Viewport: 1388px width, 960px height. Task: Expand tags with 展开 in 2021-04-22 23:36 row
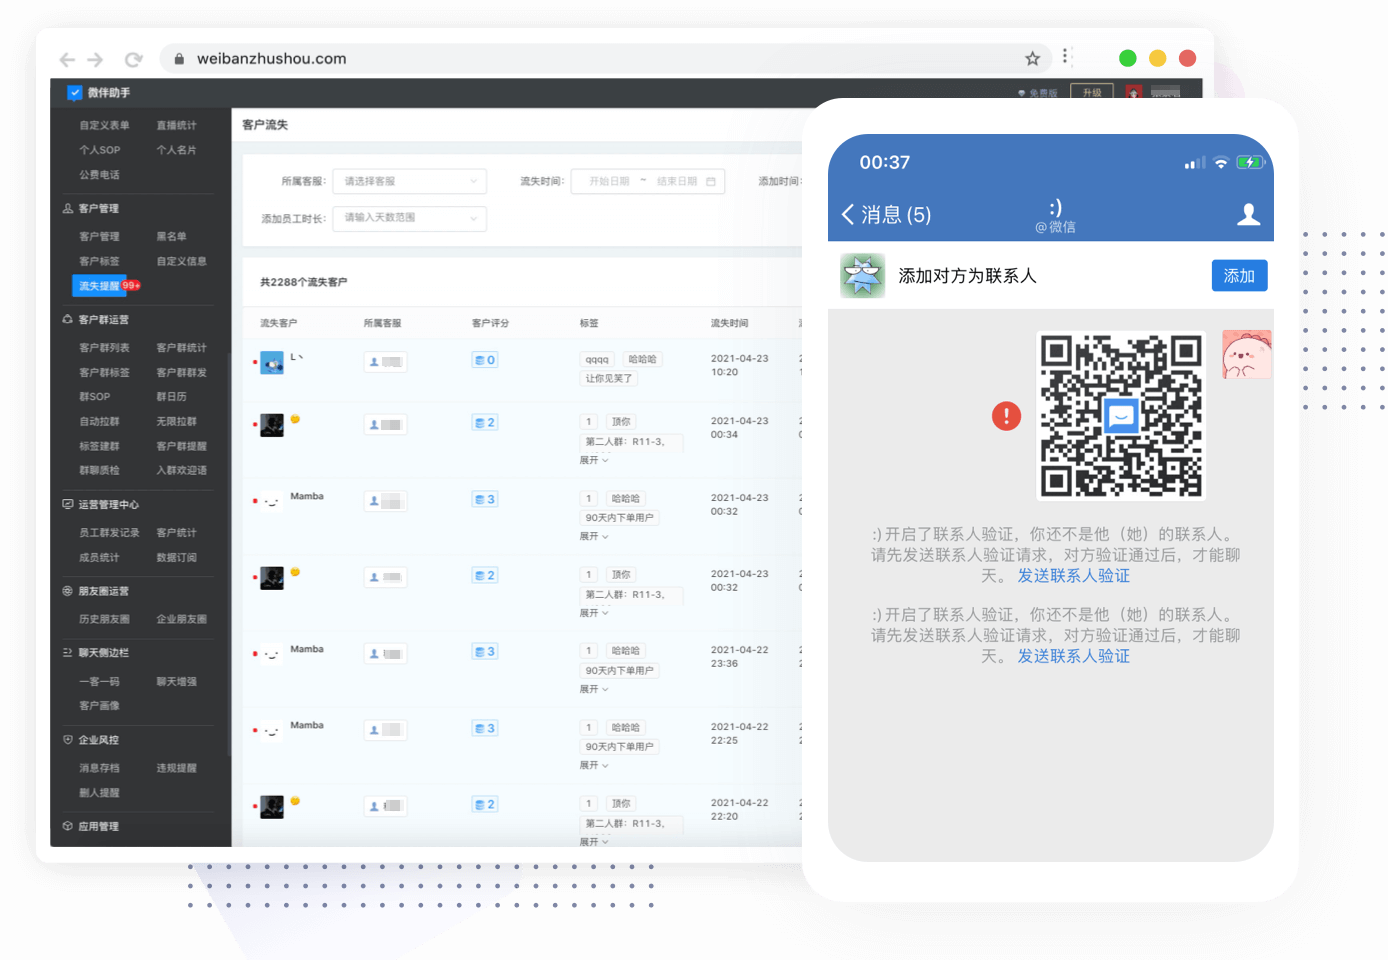(x=594, y=690)
